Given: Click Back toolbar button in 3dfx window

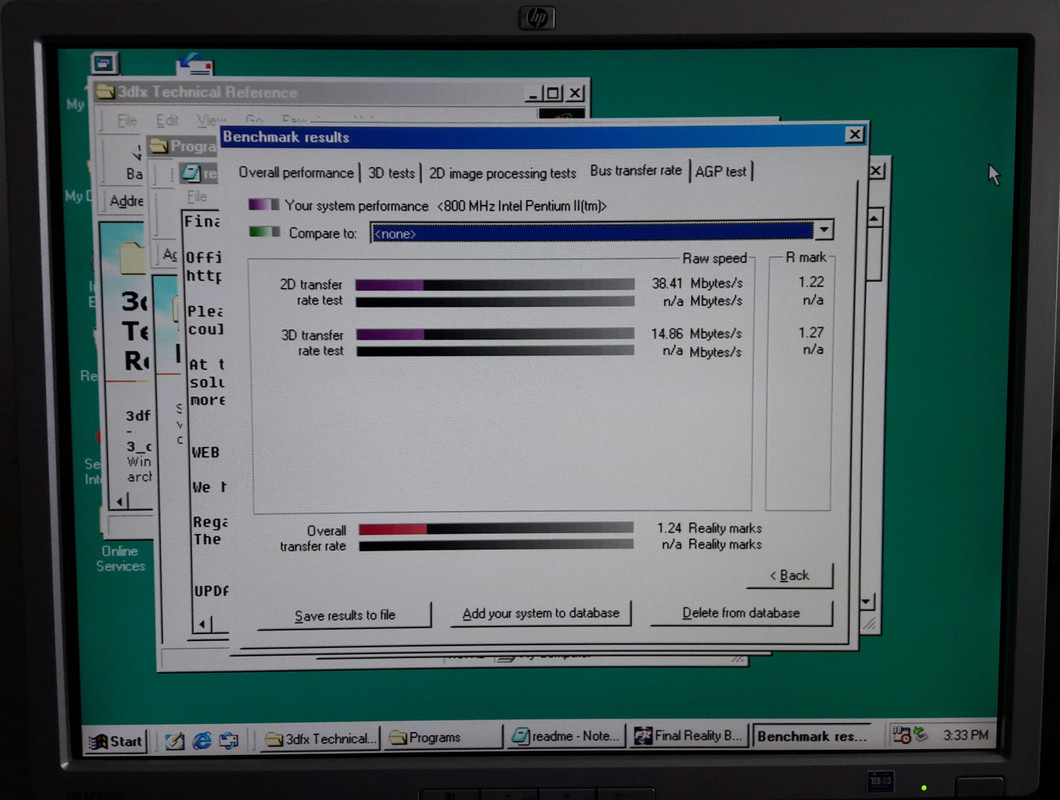Looking at the screenshot, I should 134,164.
